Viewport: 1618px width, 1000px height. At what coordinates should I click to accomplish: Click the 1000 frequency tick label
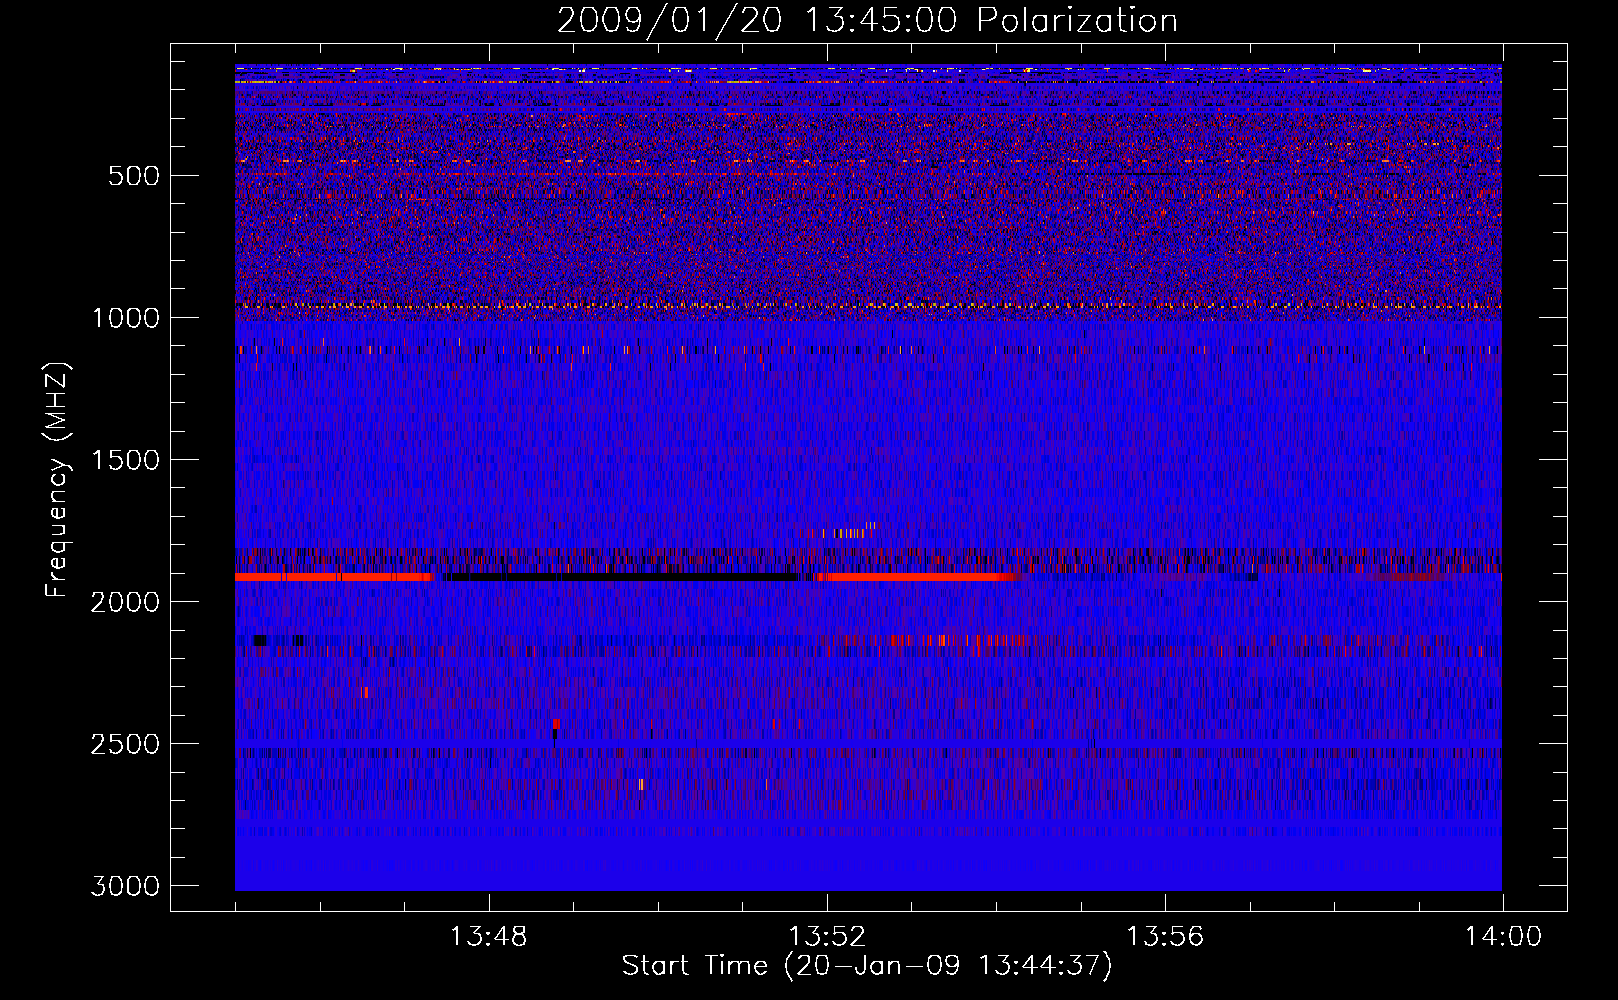click(125, 318)
